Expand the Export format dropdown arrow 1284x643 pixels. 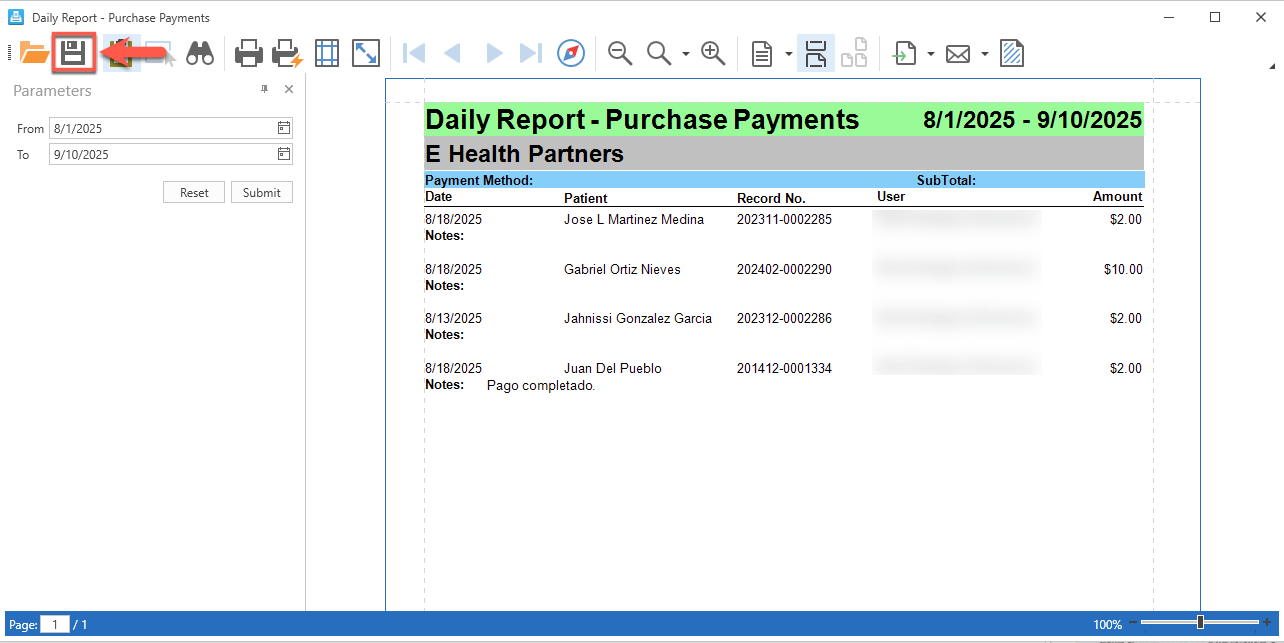coord(931,54)
